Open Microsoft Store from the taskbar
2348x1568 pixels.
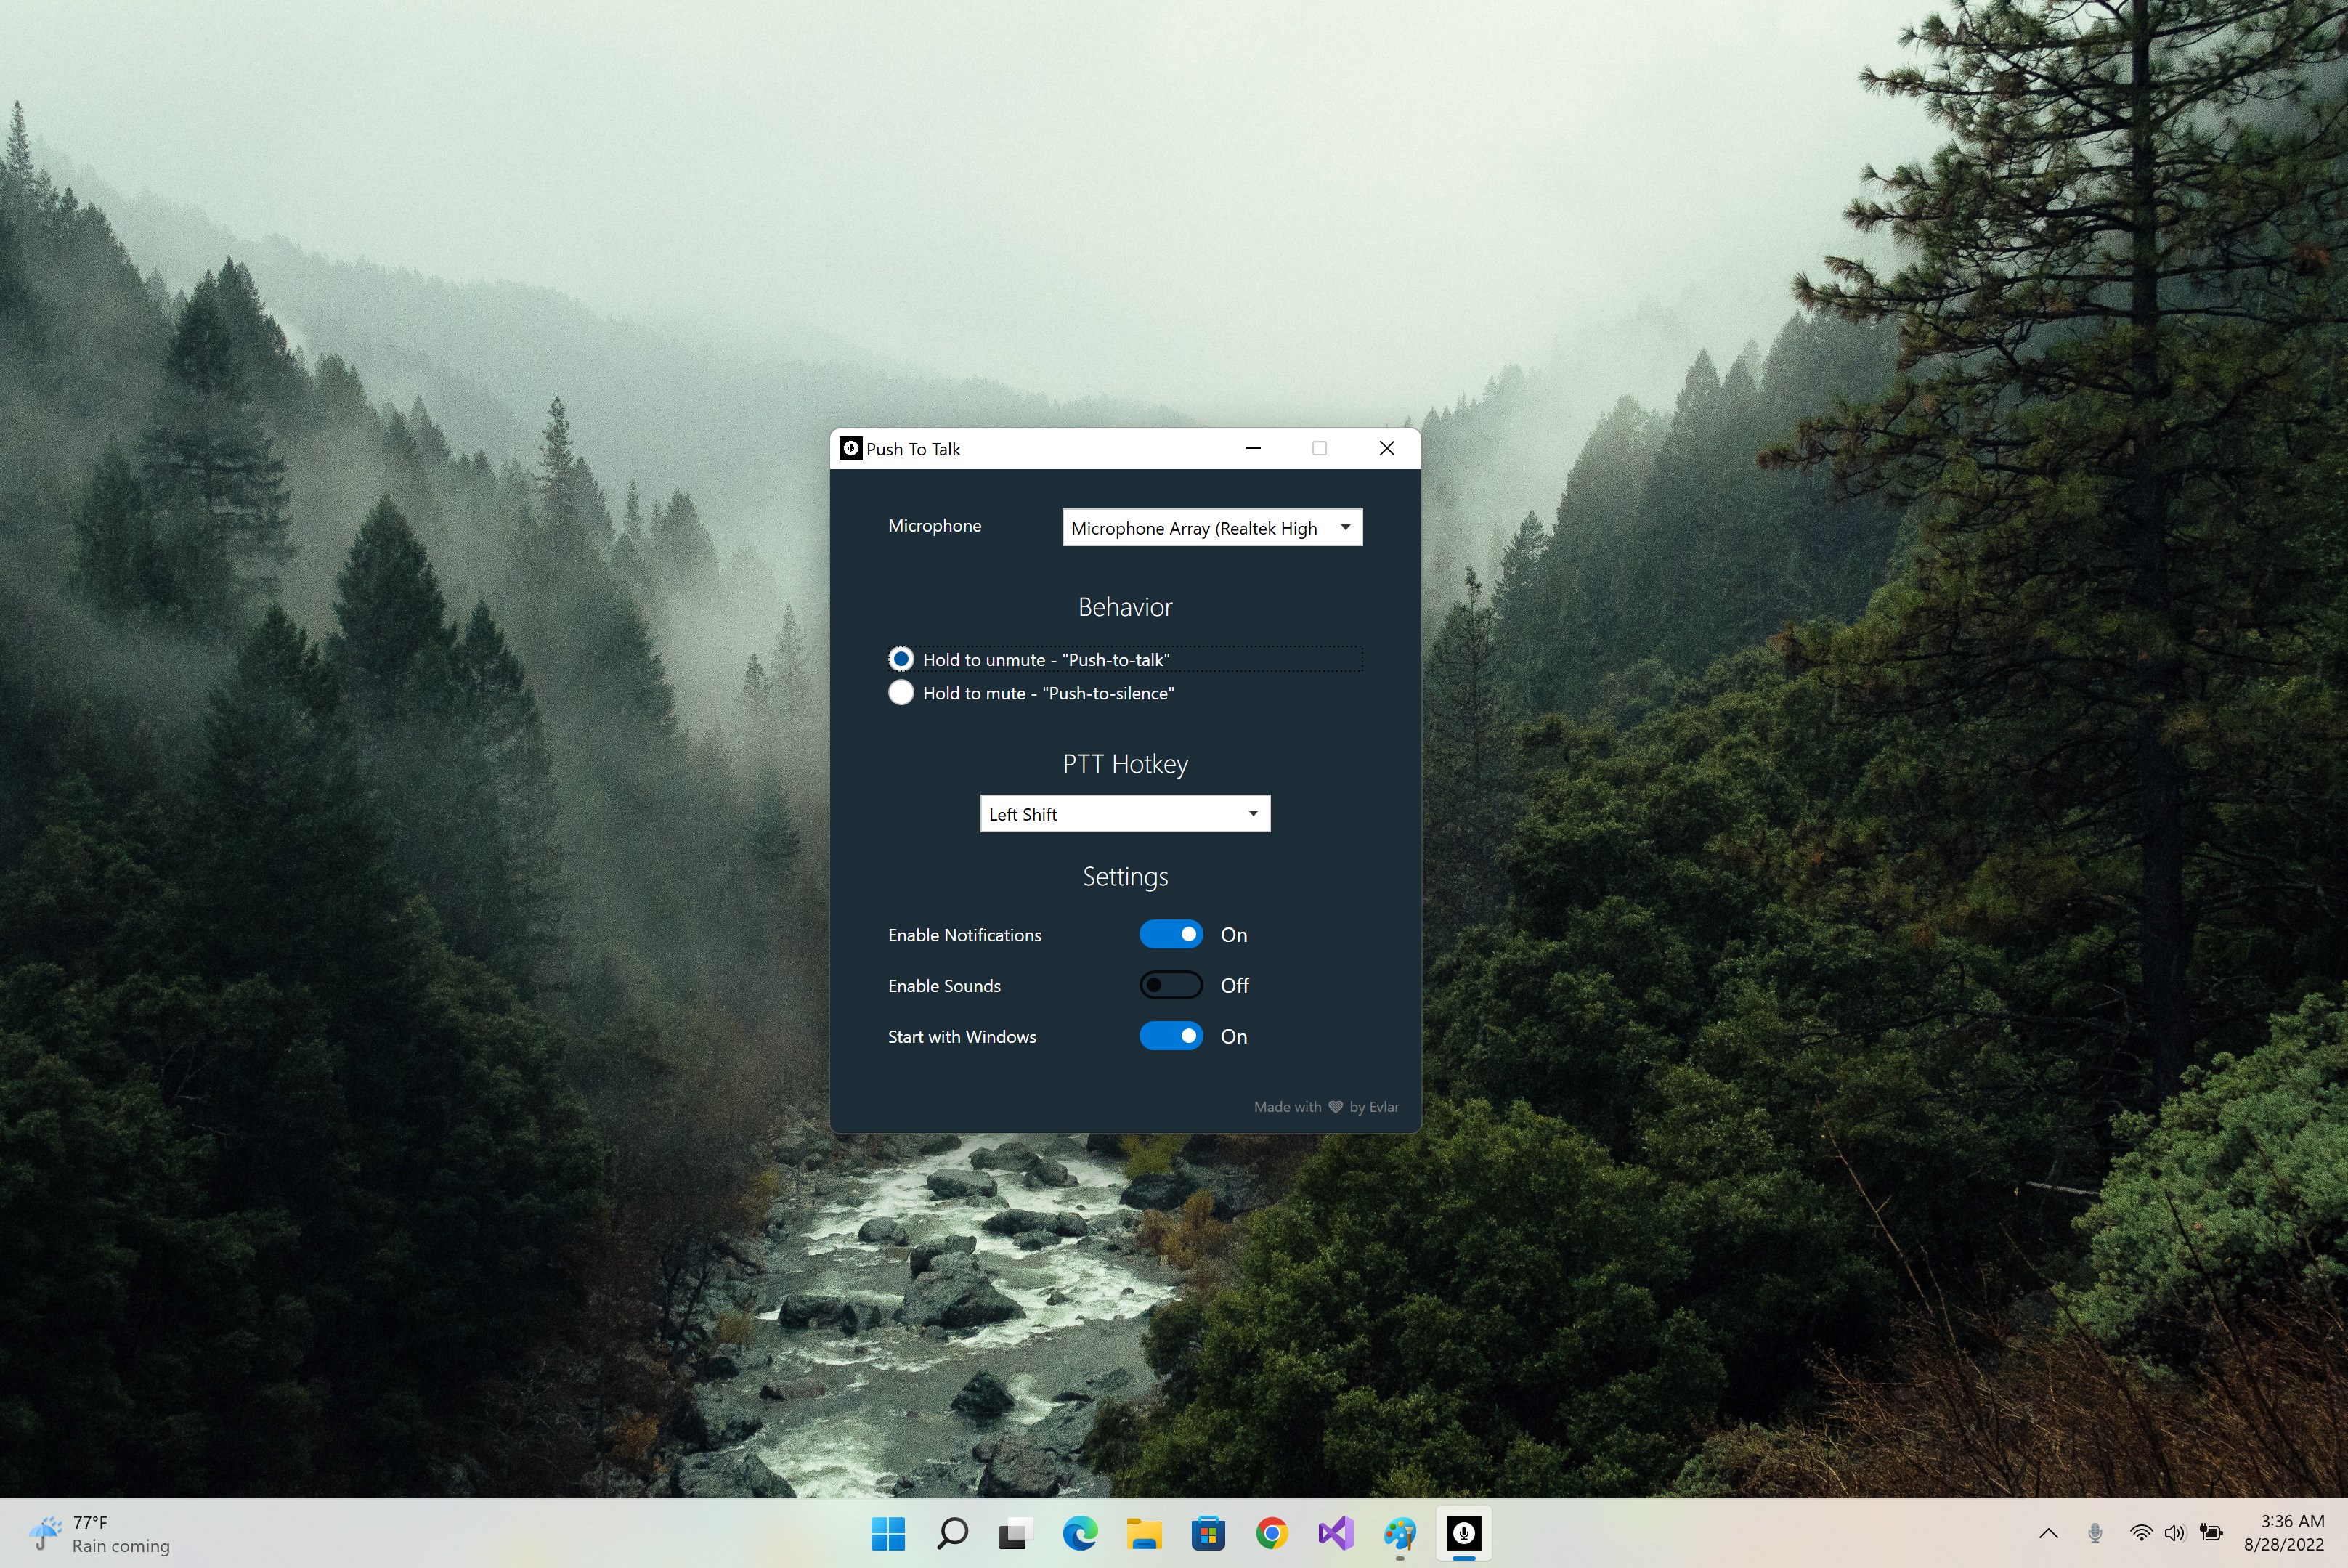coord(1208,1532)
